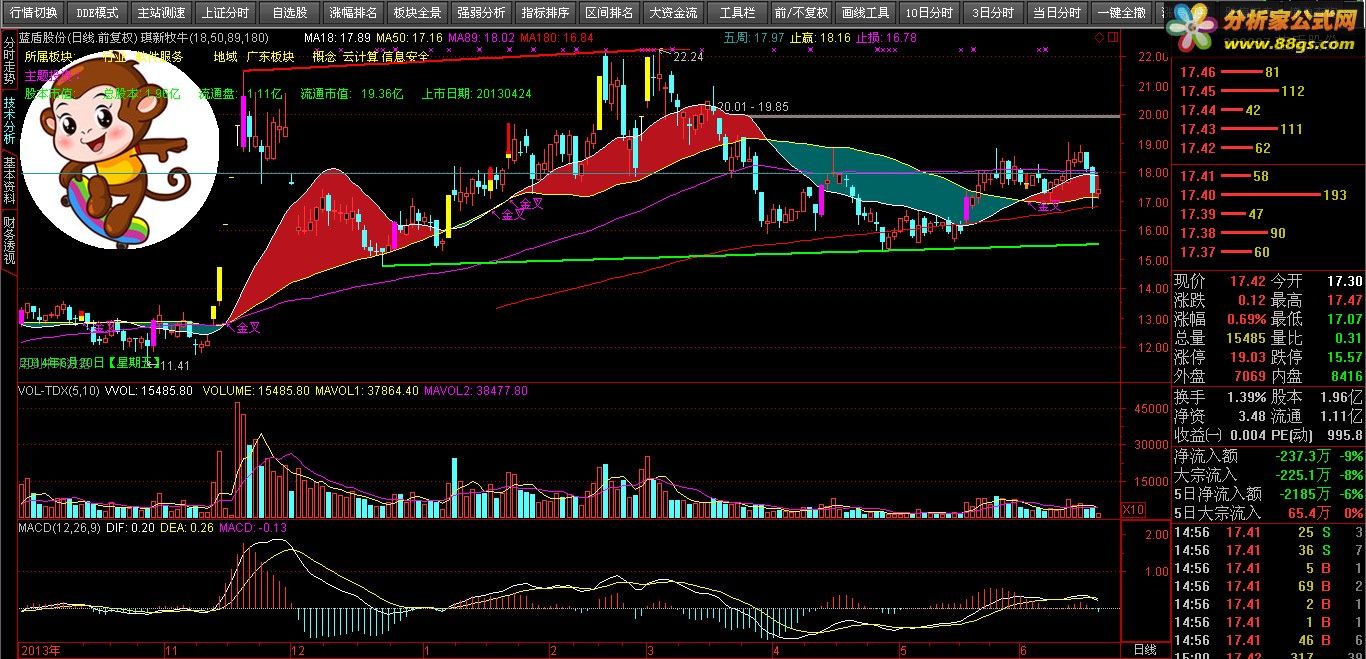This screenshot has height=659, width=1366.
Task: Click the 5日大宗流入 65.4万 row
Action: pos(1268,513)
